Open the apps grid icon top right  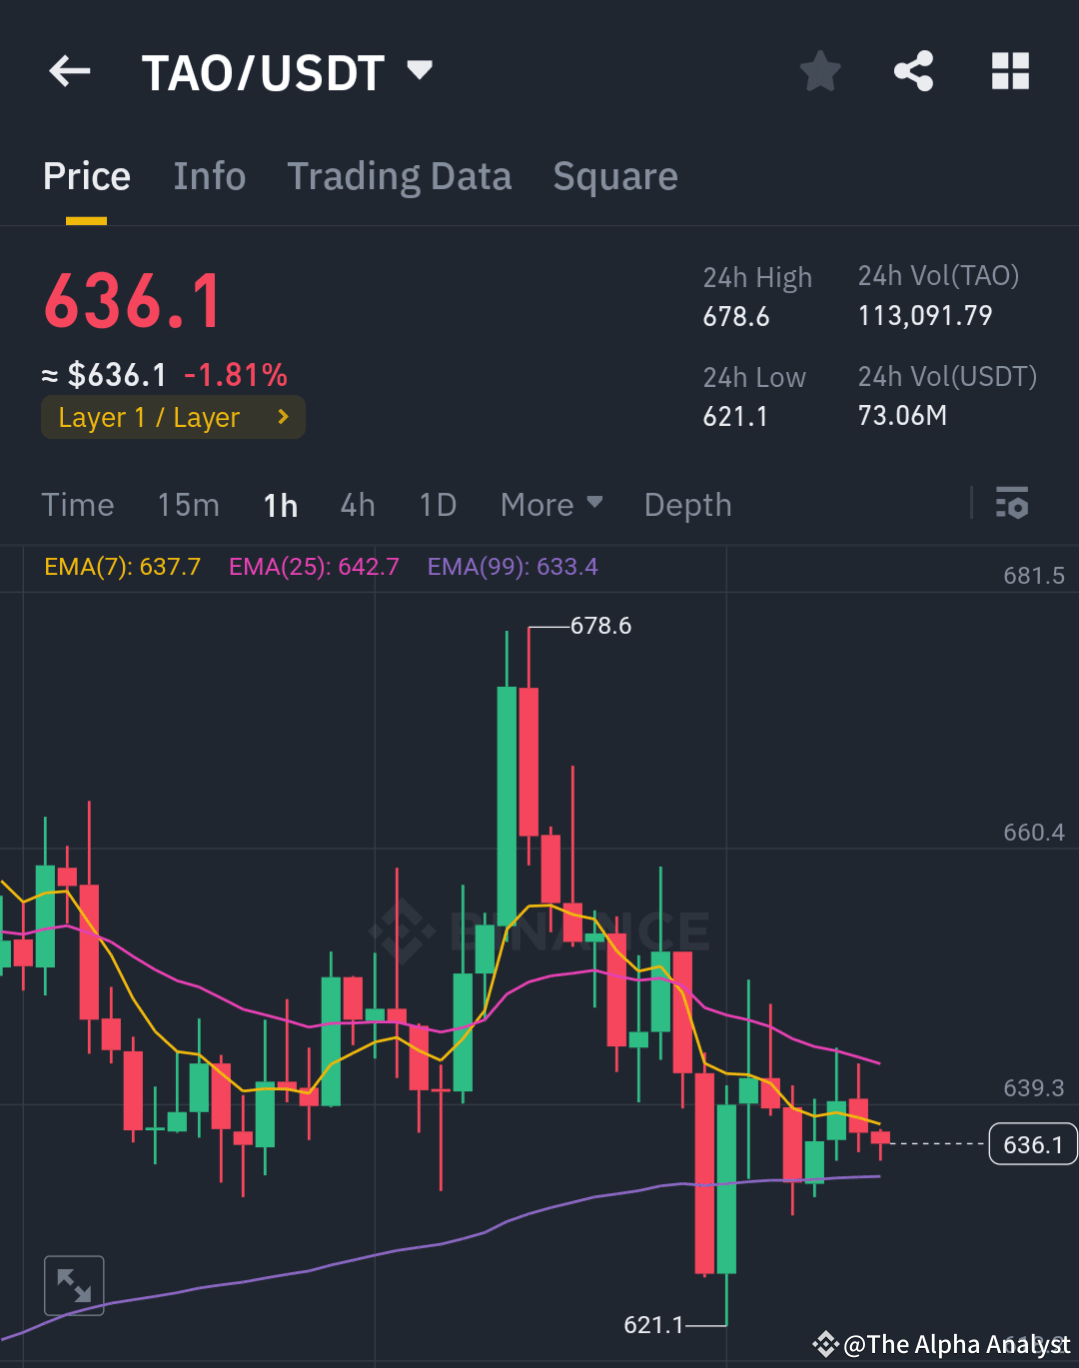click(1010, 70)
